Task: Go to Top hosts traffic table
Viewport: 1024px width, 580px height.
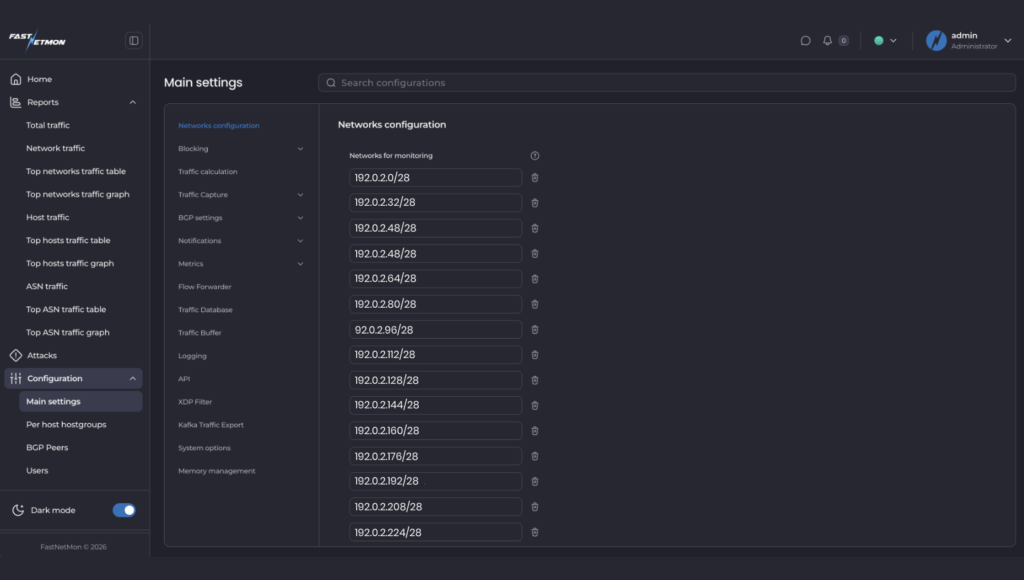Action: (x=68, y=241)
